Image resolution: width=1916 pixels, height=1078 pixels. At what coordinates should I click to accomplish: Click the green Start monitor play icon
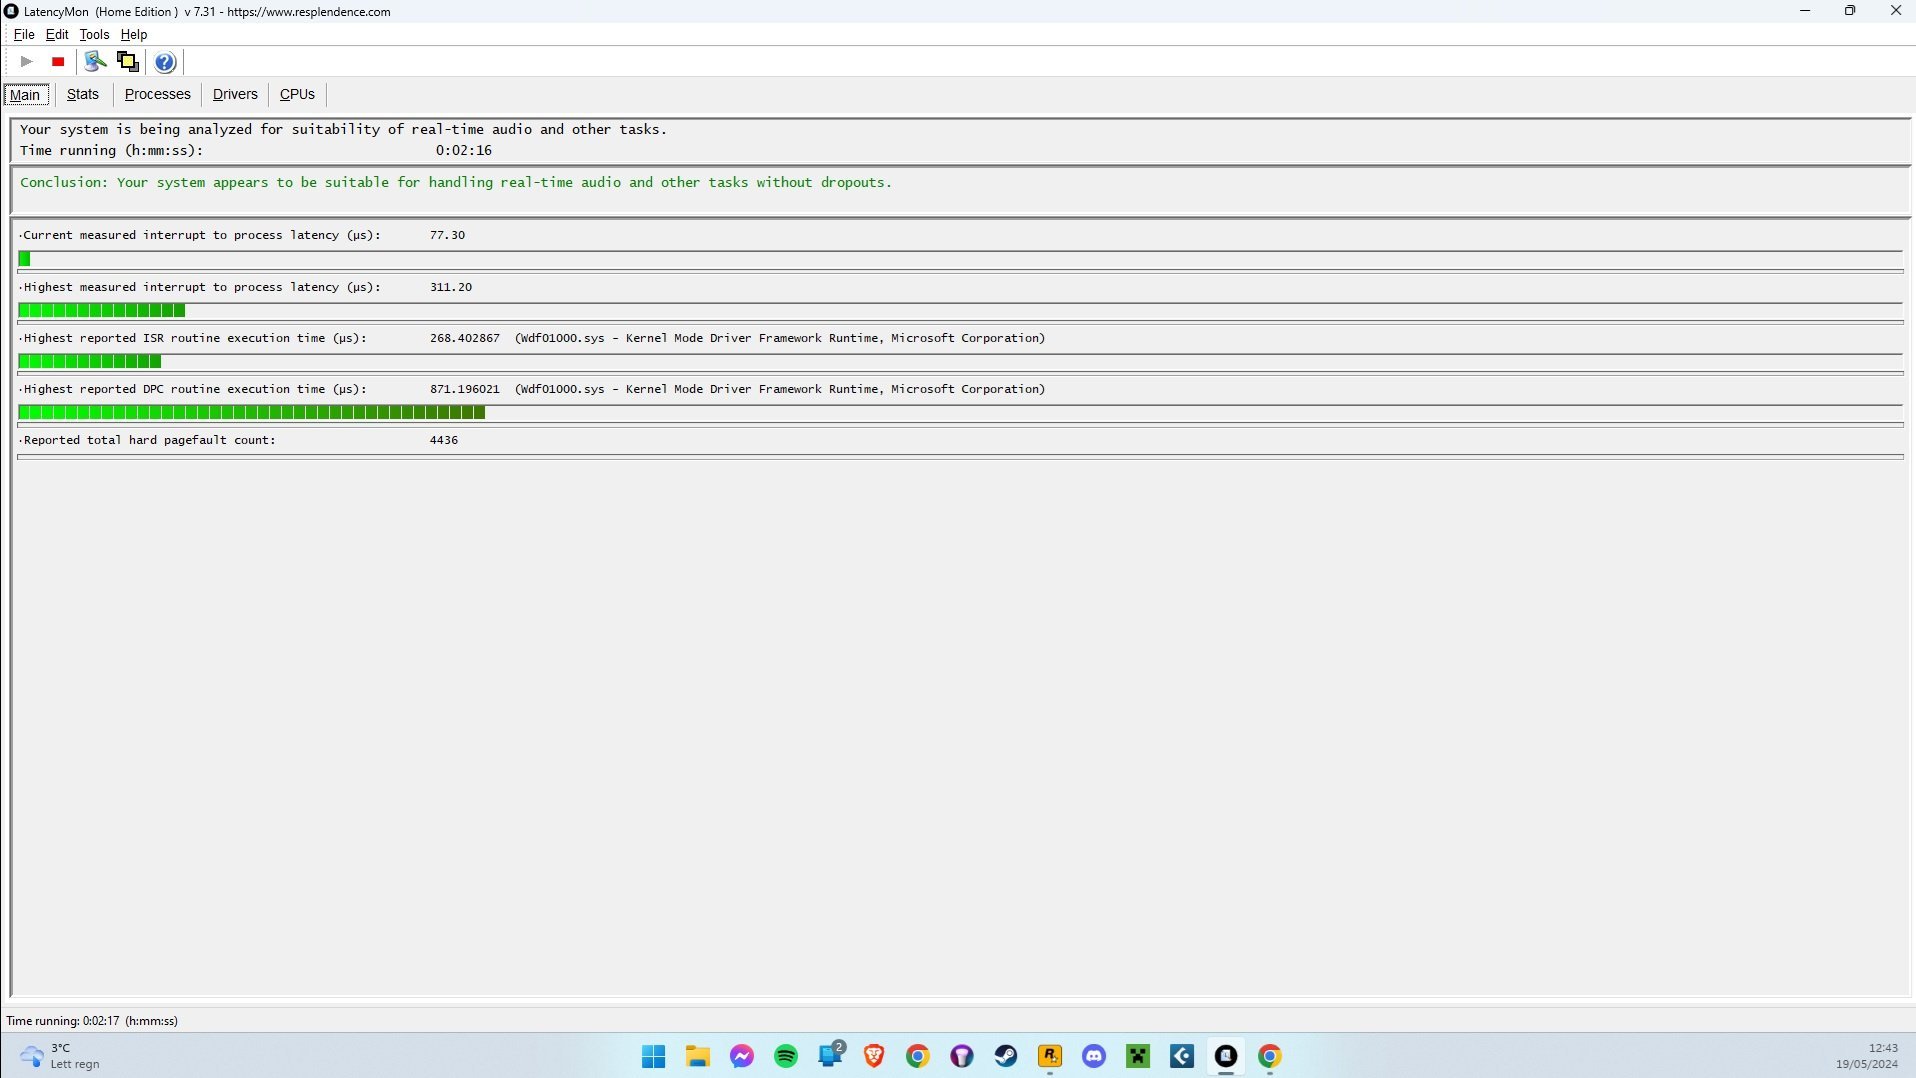[x=27, y=62]
